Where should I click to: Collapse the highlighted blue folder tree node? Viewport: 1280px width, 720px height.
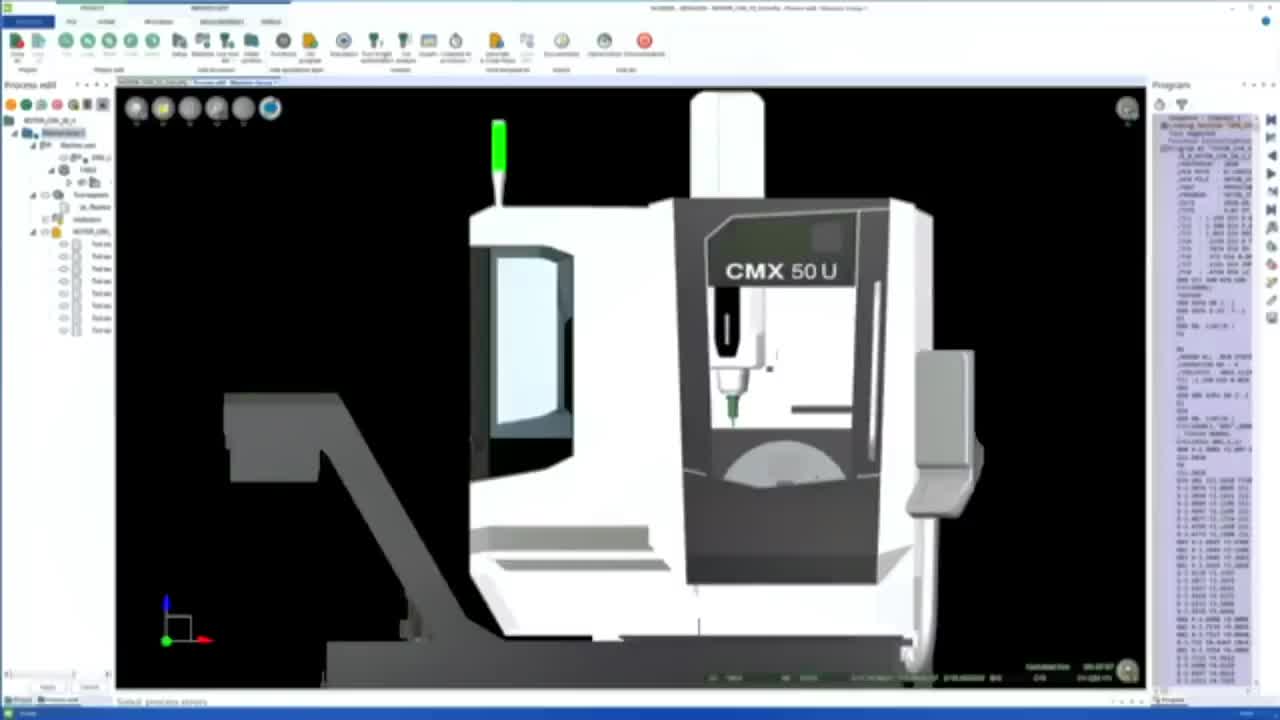tap(14, 133)
